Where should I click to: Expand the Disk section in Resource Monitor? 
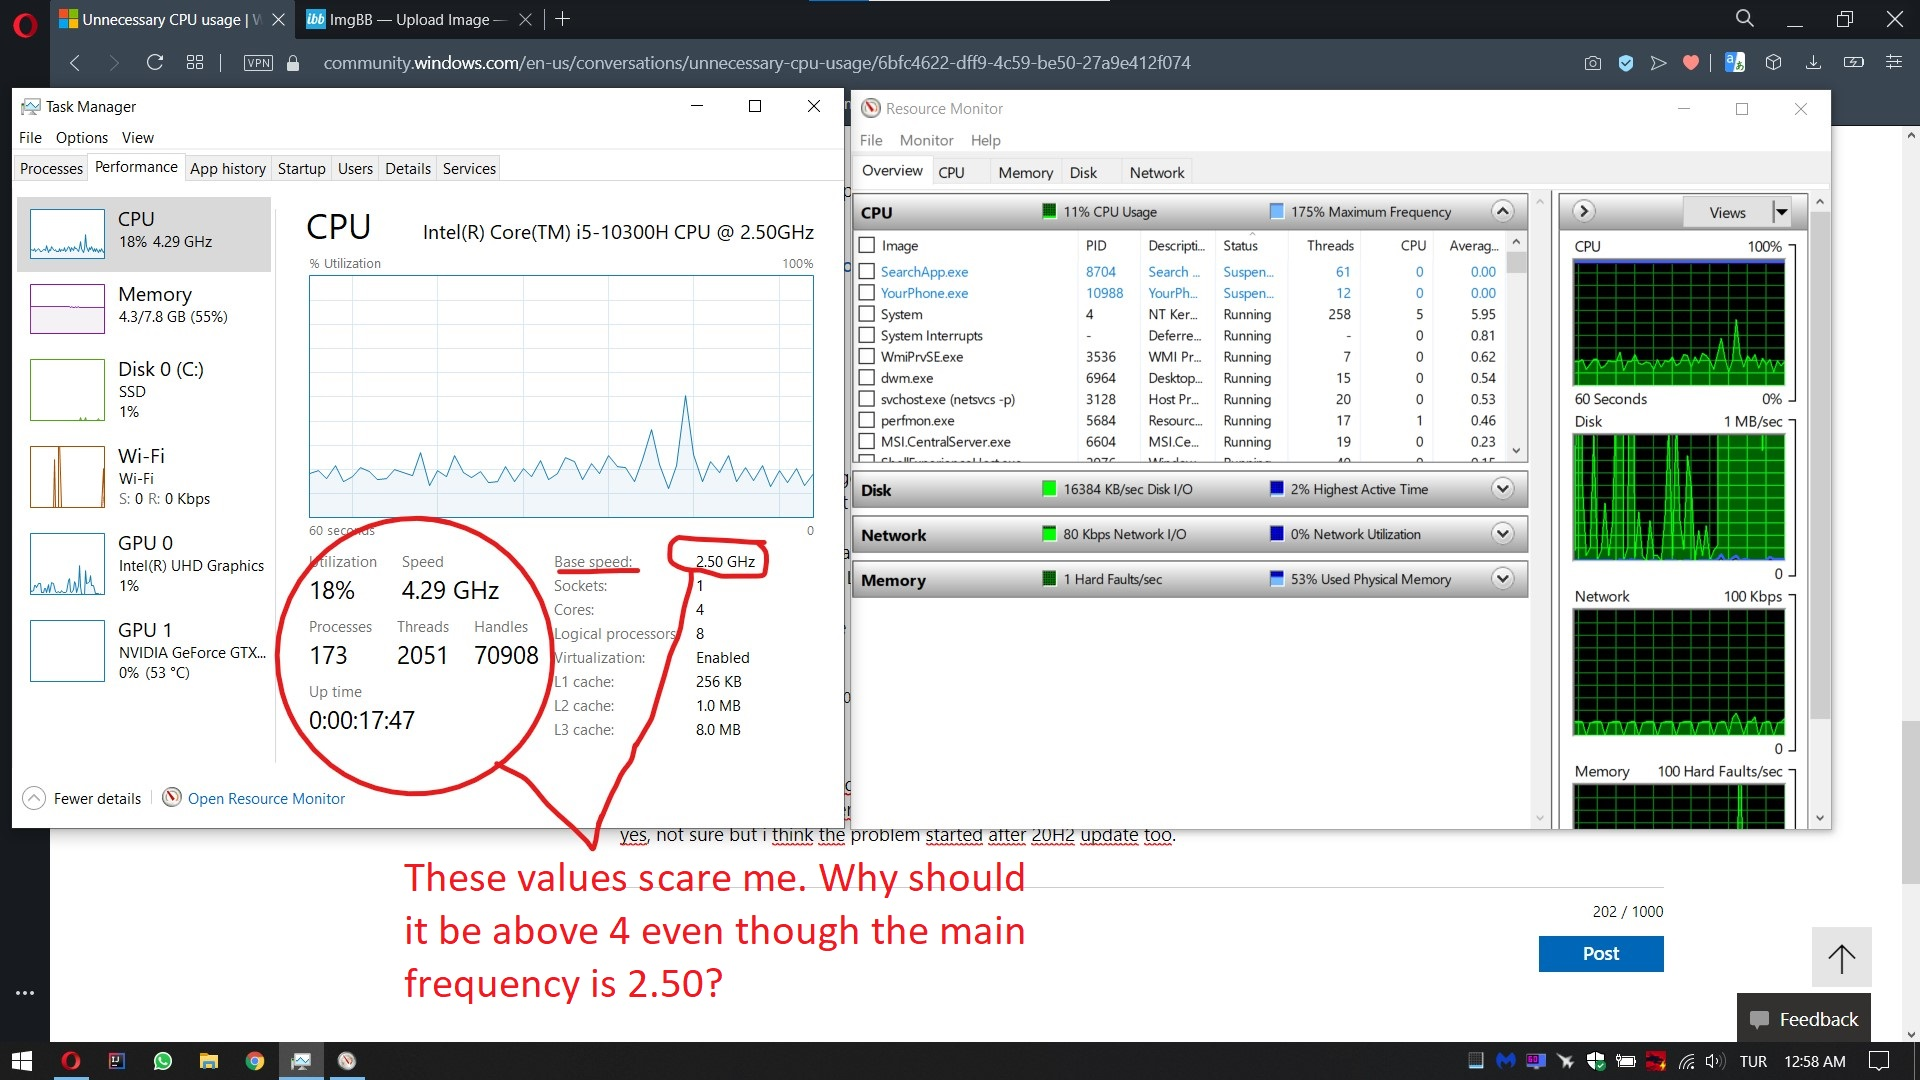click(1502, 488)
